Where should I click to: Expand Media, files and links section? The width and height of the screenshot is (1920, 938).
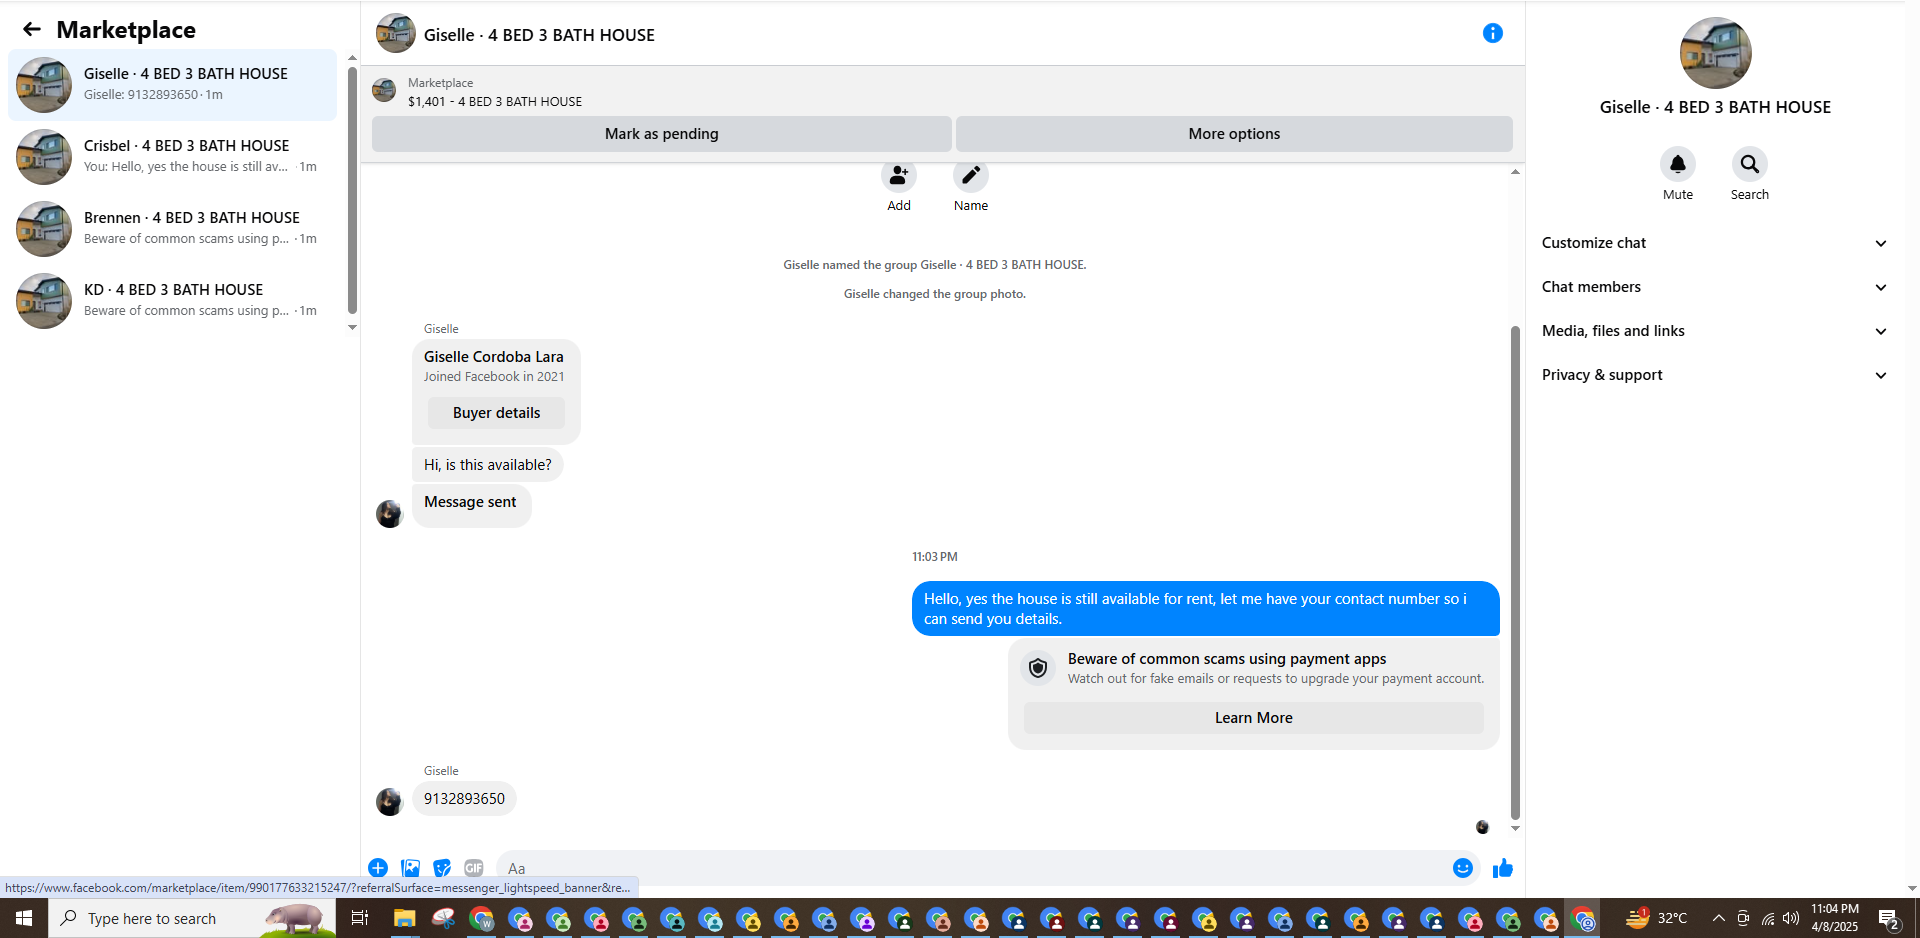(x=1715, y=331)
